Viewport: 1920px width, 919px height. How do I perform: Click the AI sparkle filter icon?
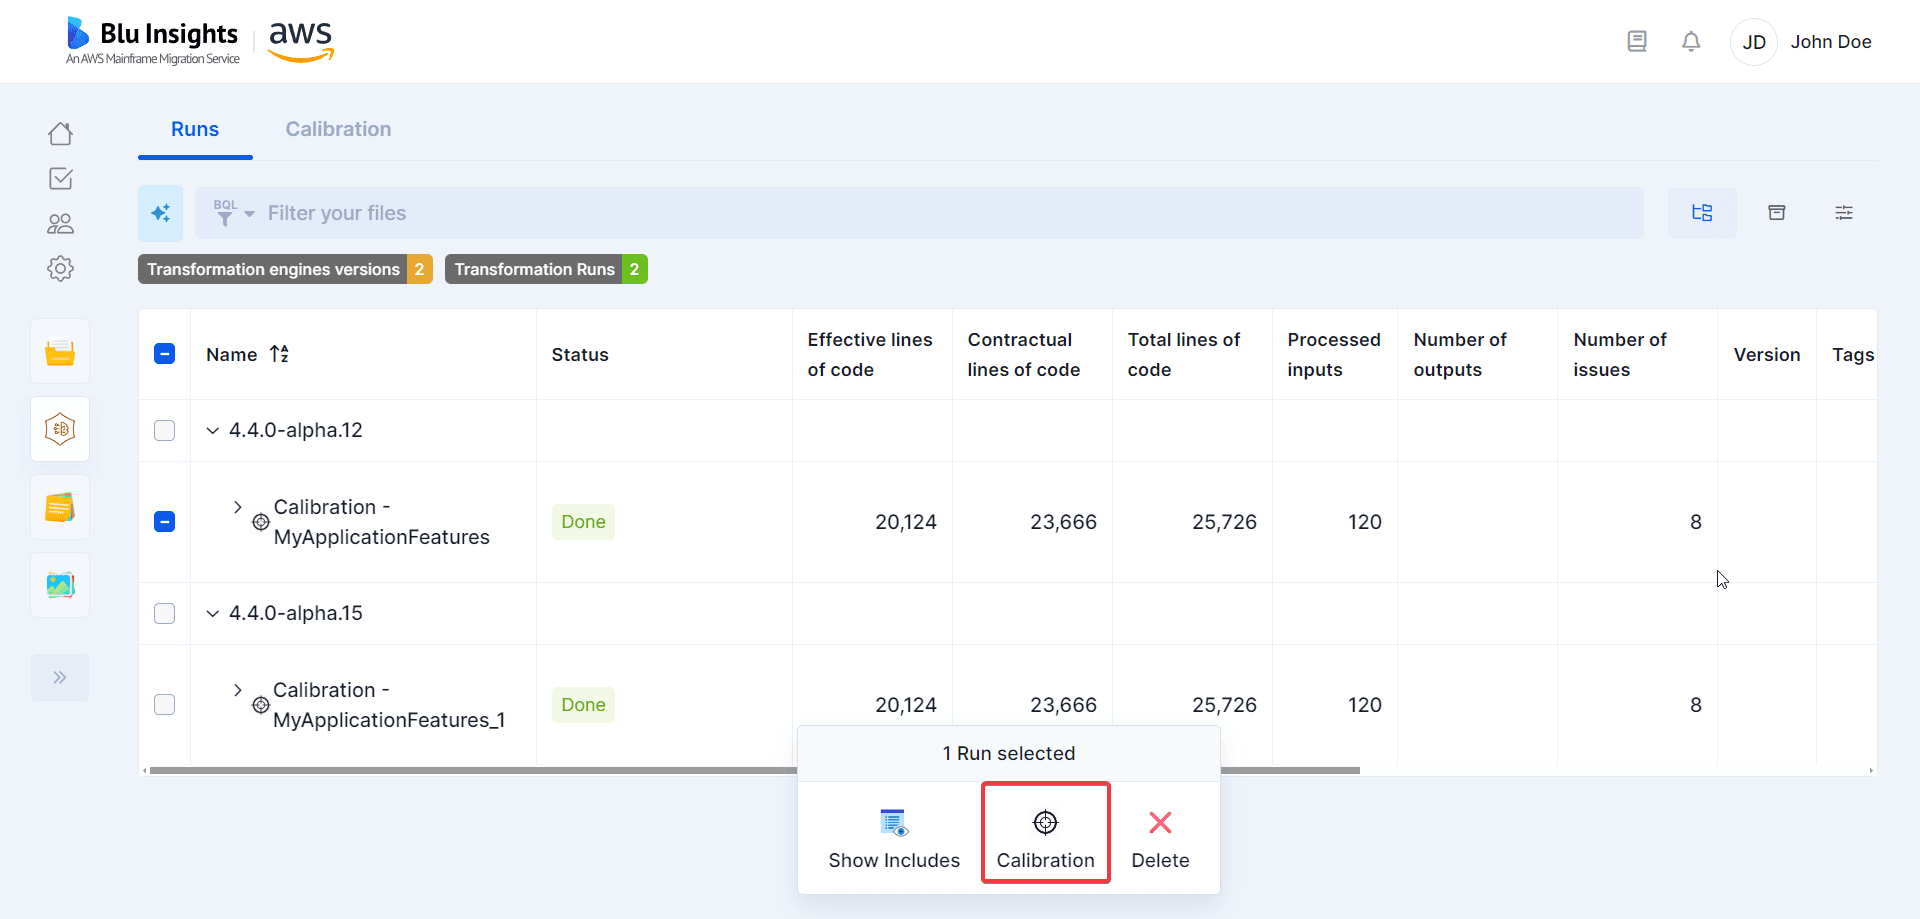[160, 213]
